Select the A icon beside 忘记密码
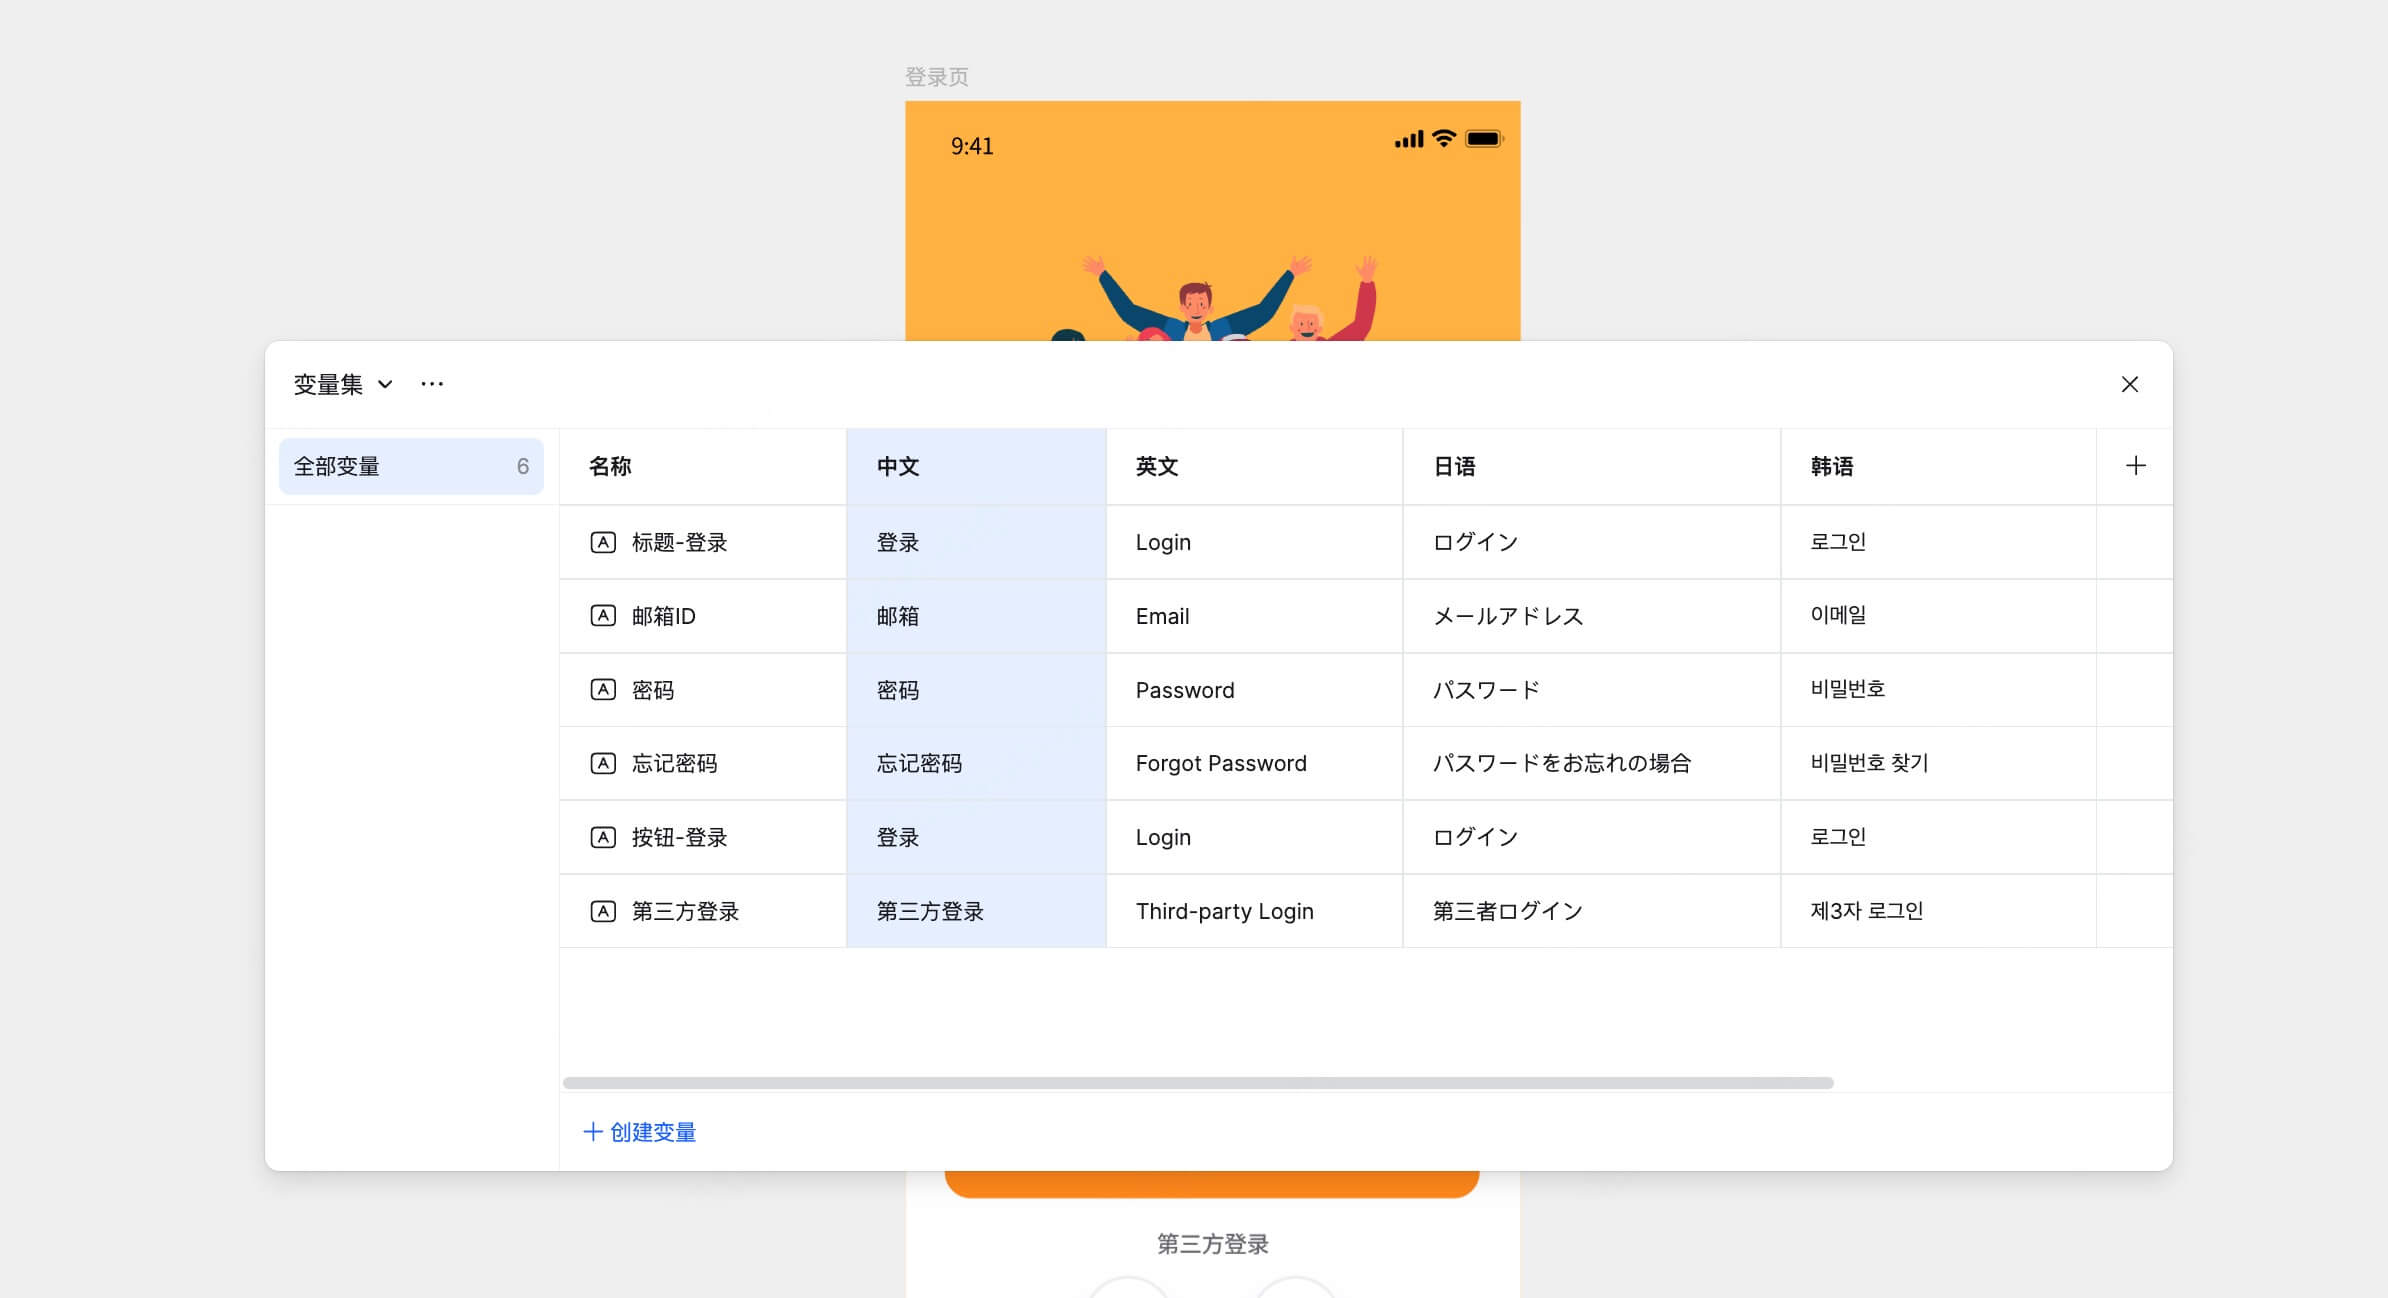Image resolution: width=2388 pixels, height=1298 pixels. coord(602,763)
